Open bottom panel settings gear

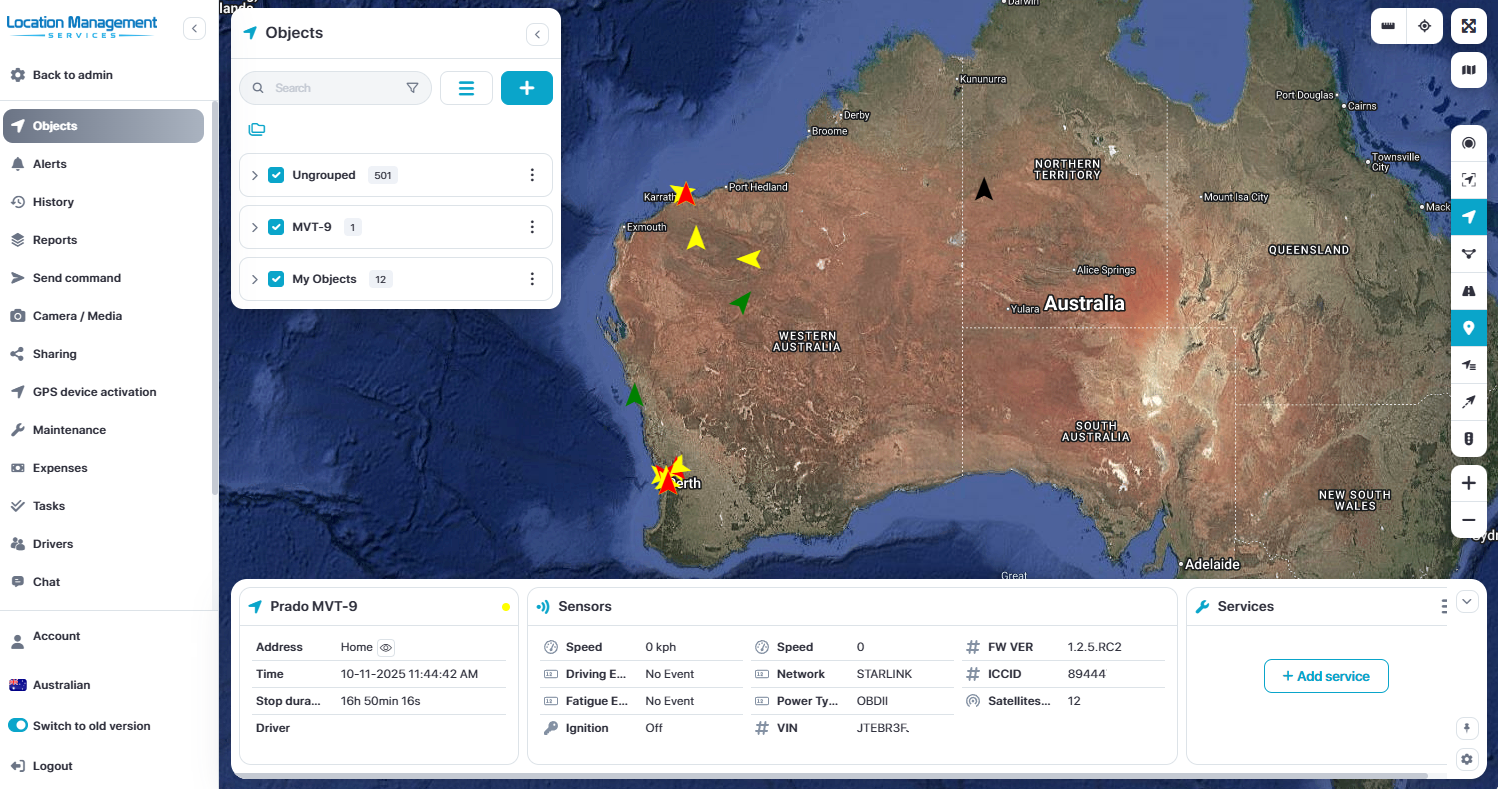tap(1467, 759)
